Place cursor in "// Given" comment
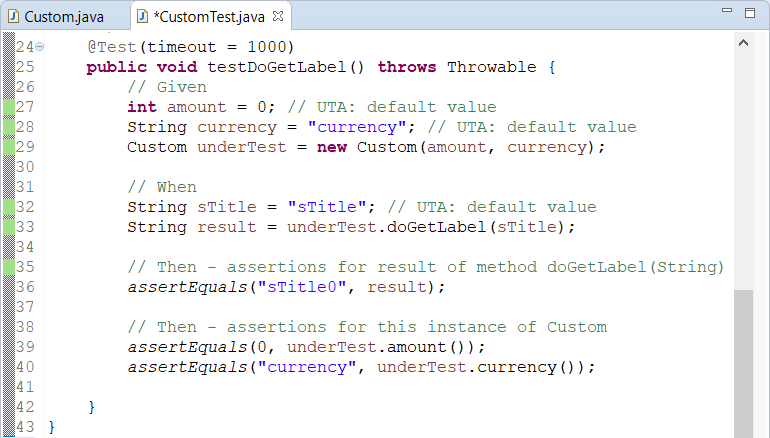 pyautogui.click(x=167, y=87)
